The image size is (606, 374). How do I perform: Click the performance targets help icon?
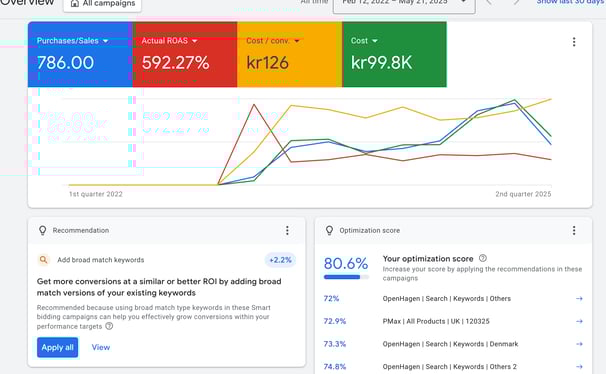[109, 326]
